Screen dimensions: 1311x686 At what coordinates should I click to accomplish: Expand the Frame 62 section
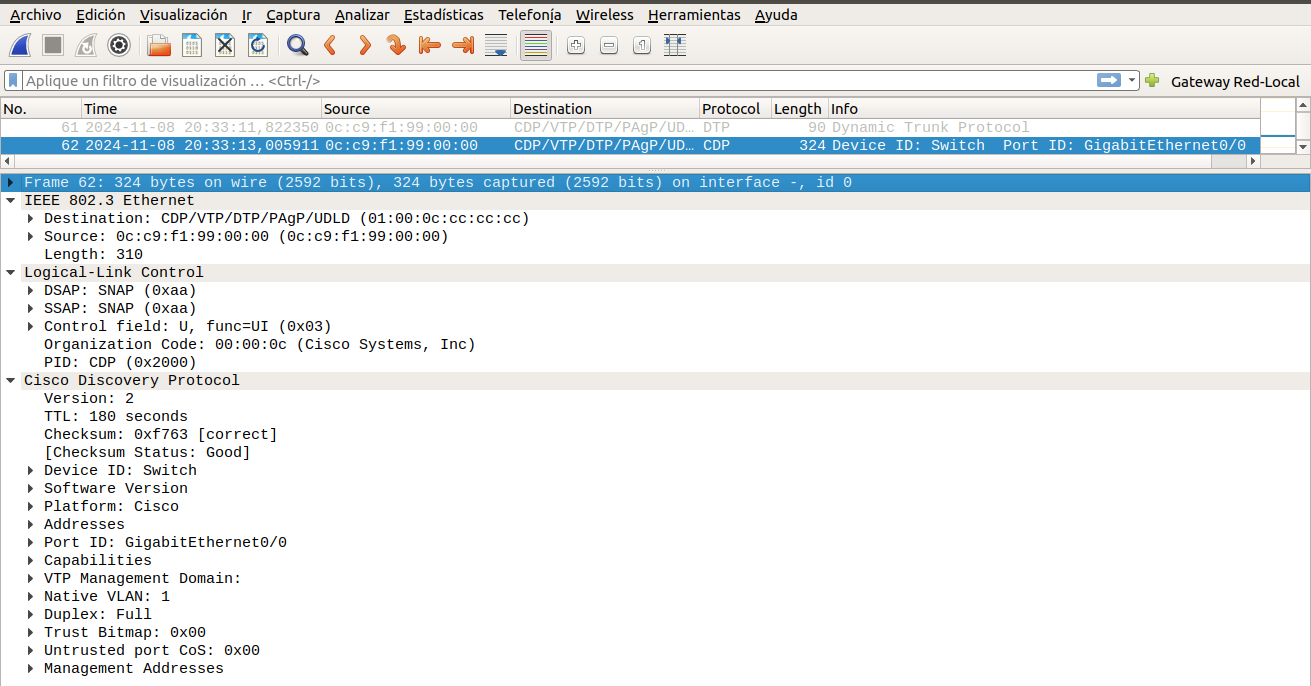click(x=11, y=183)
